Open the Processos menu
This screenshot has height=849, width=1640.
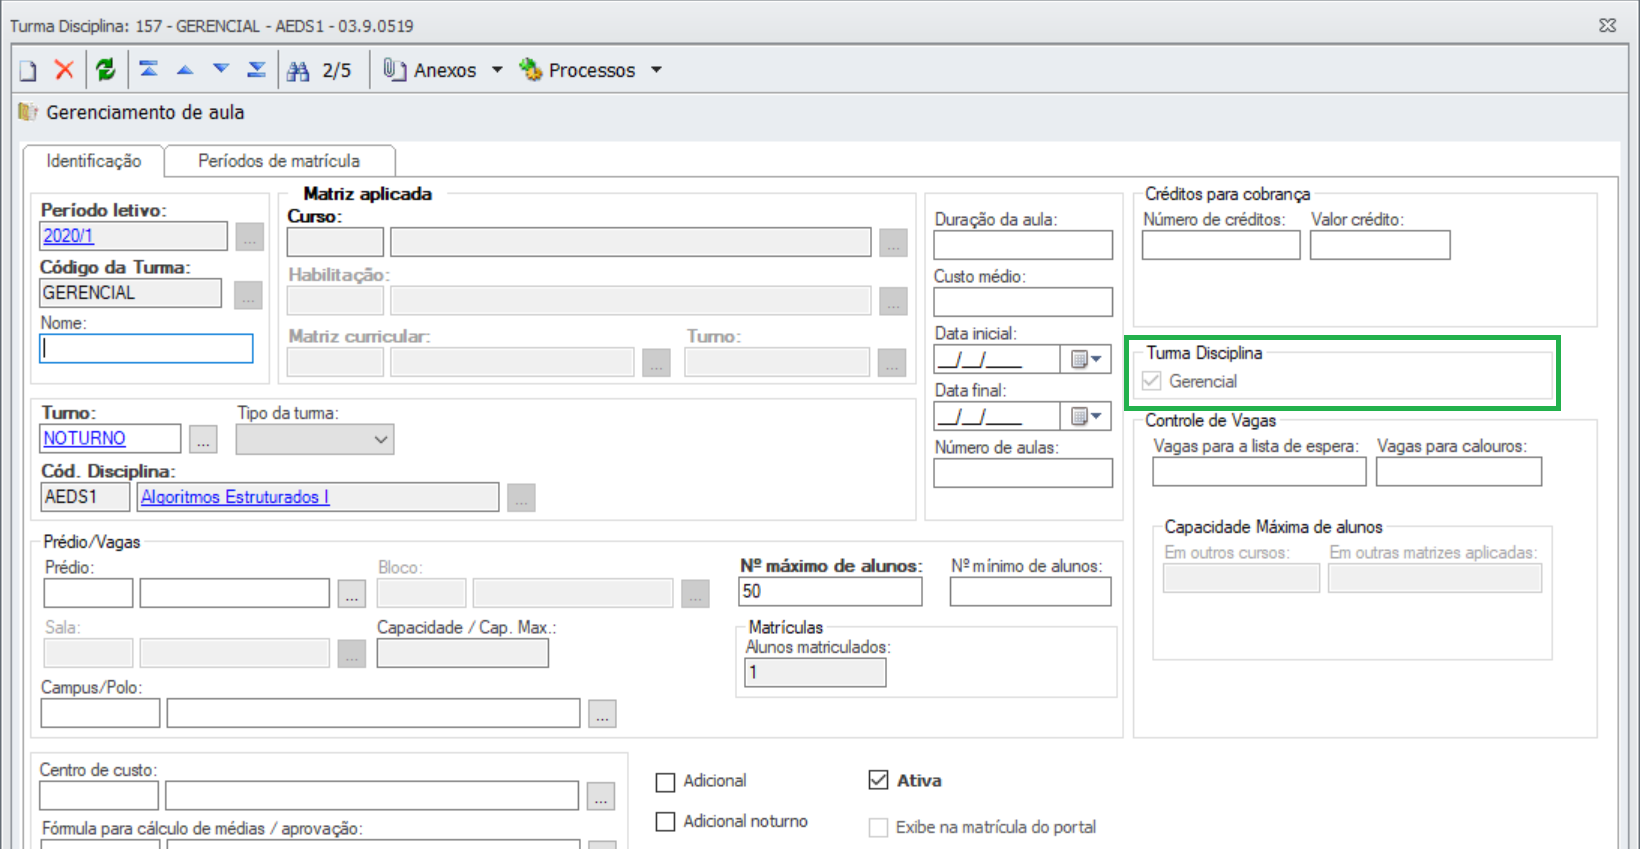click(x=592, y=70)
